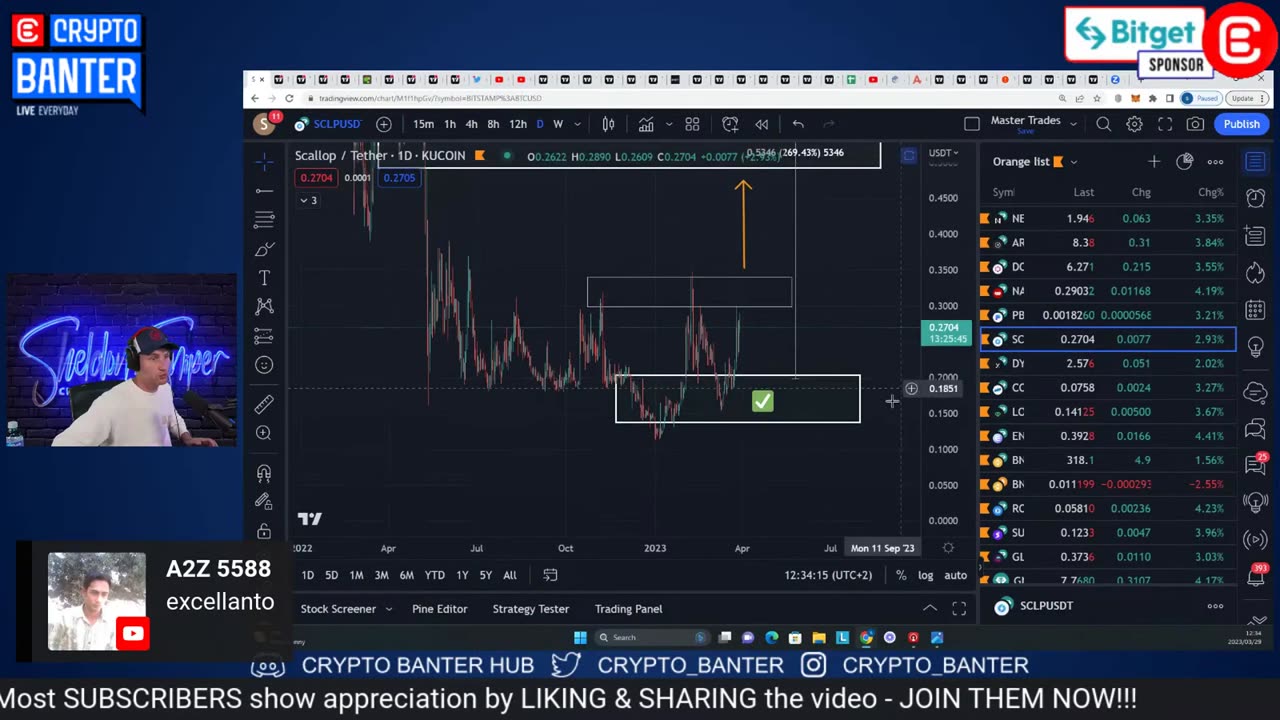Click the Publish button

pos(1241,124)
